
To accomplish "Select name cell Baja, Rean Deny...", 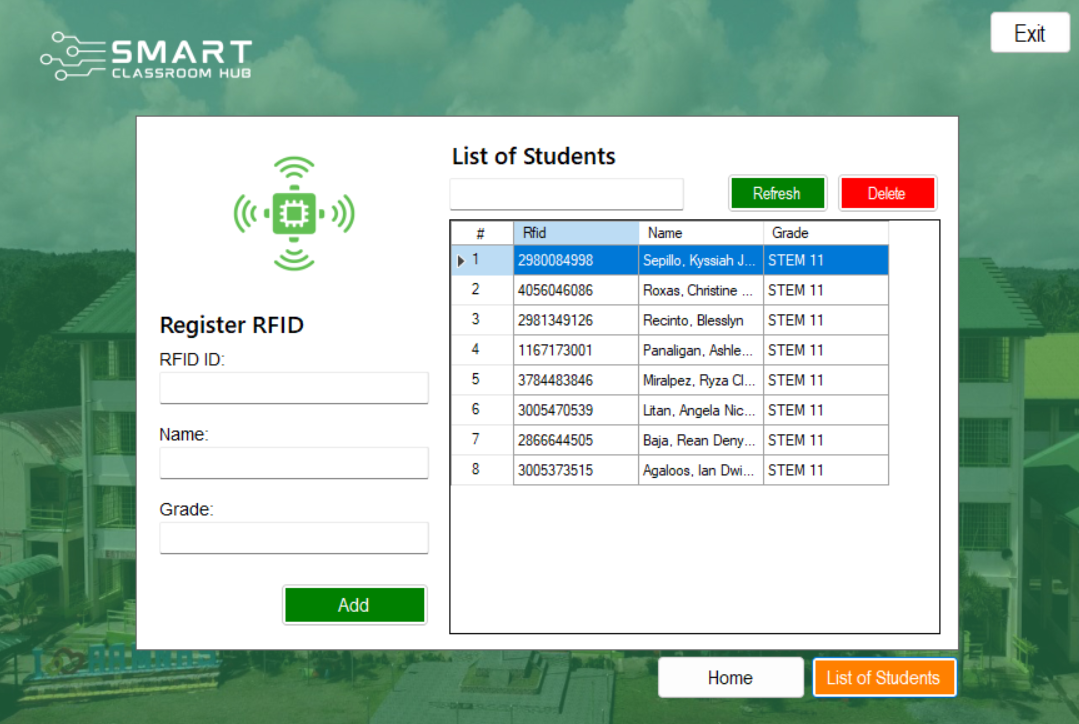I will (x=701, y=440).
